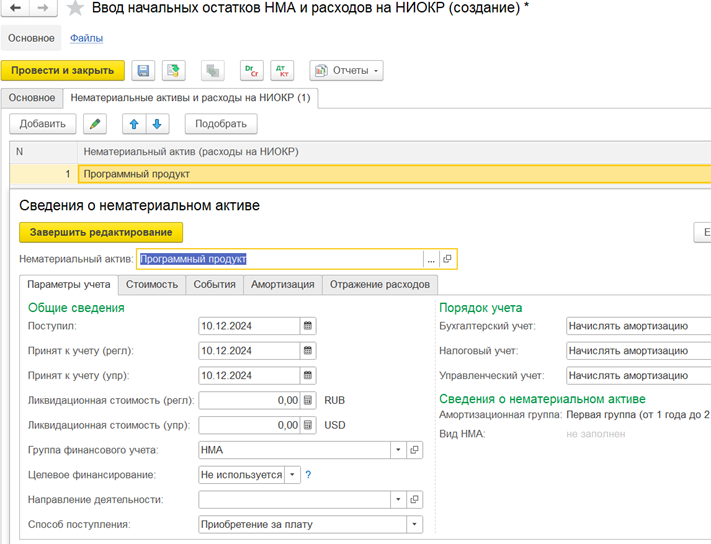The width and height of the screenshot is (711, 544).
Task: Open the Параметры учета tab
Action: coord(69,285)
